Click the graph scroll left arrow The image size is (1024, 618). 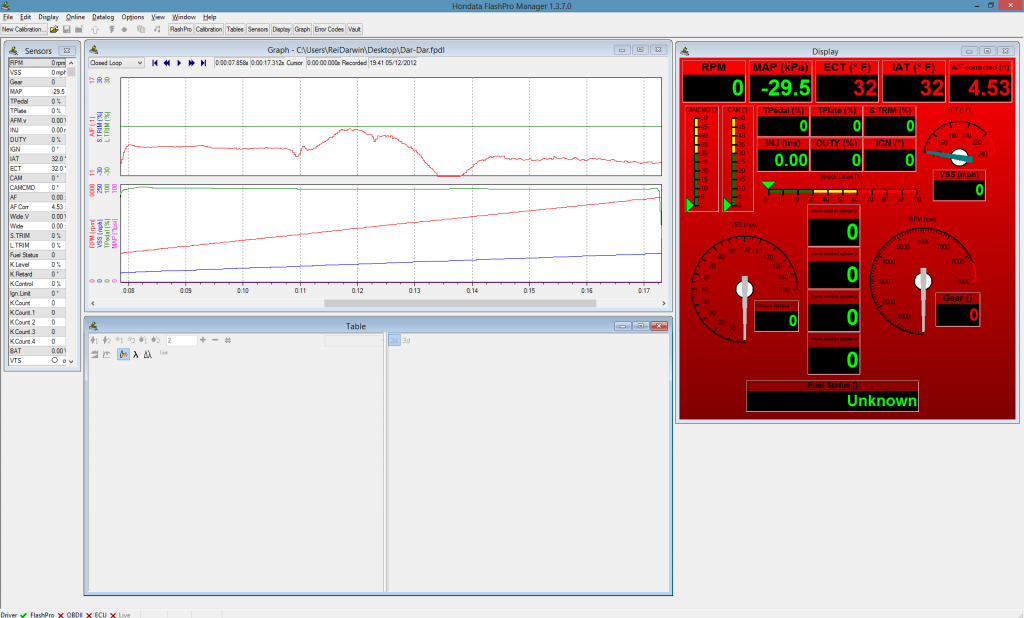coord(93,303)
